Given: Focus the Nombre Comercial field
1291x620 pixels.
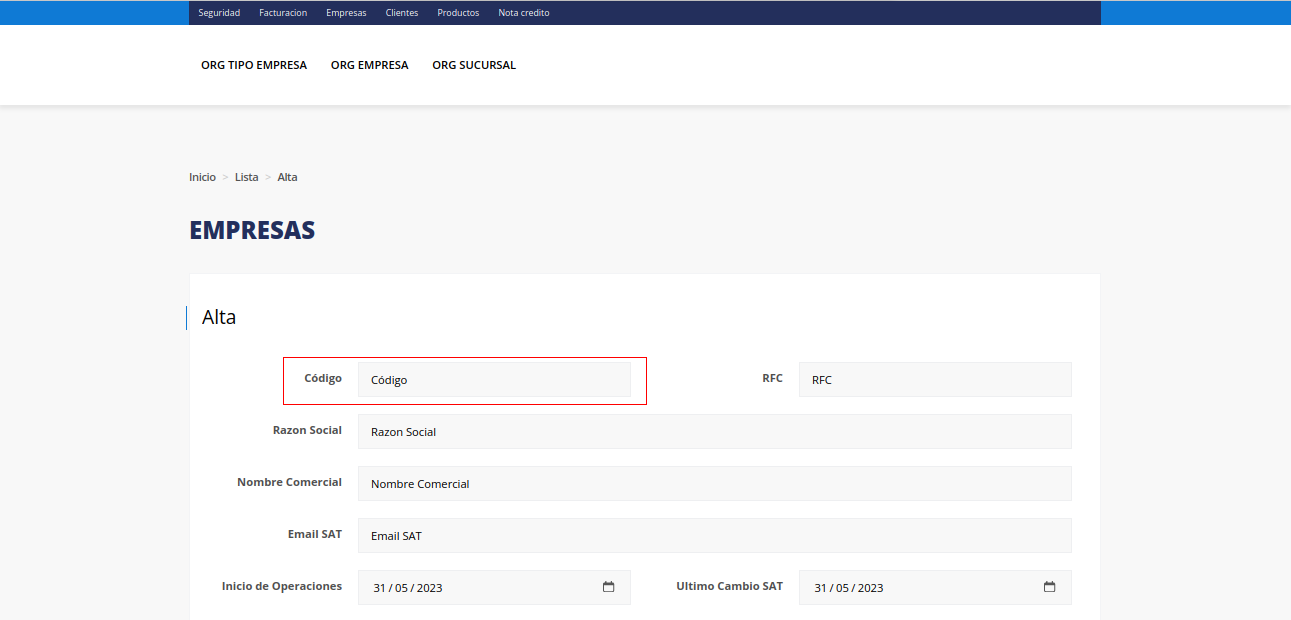Looking at the screenshot, I should click(714, 484).
